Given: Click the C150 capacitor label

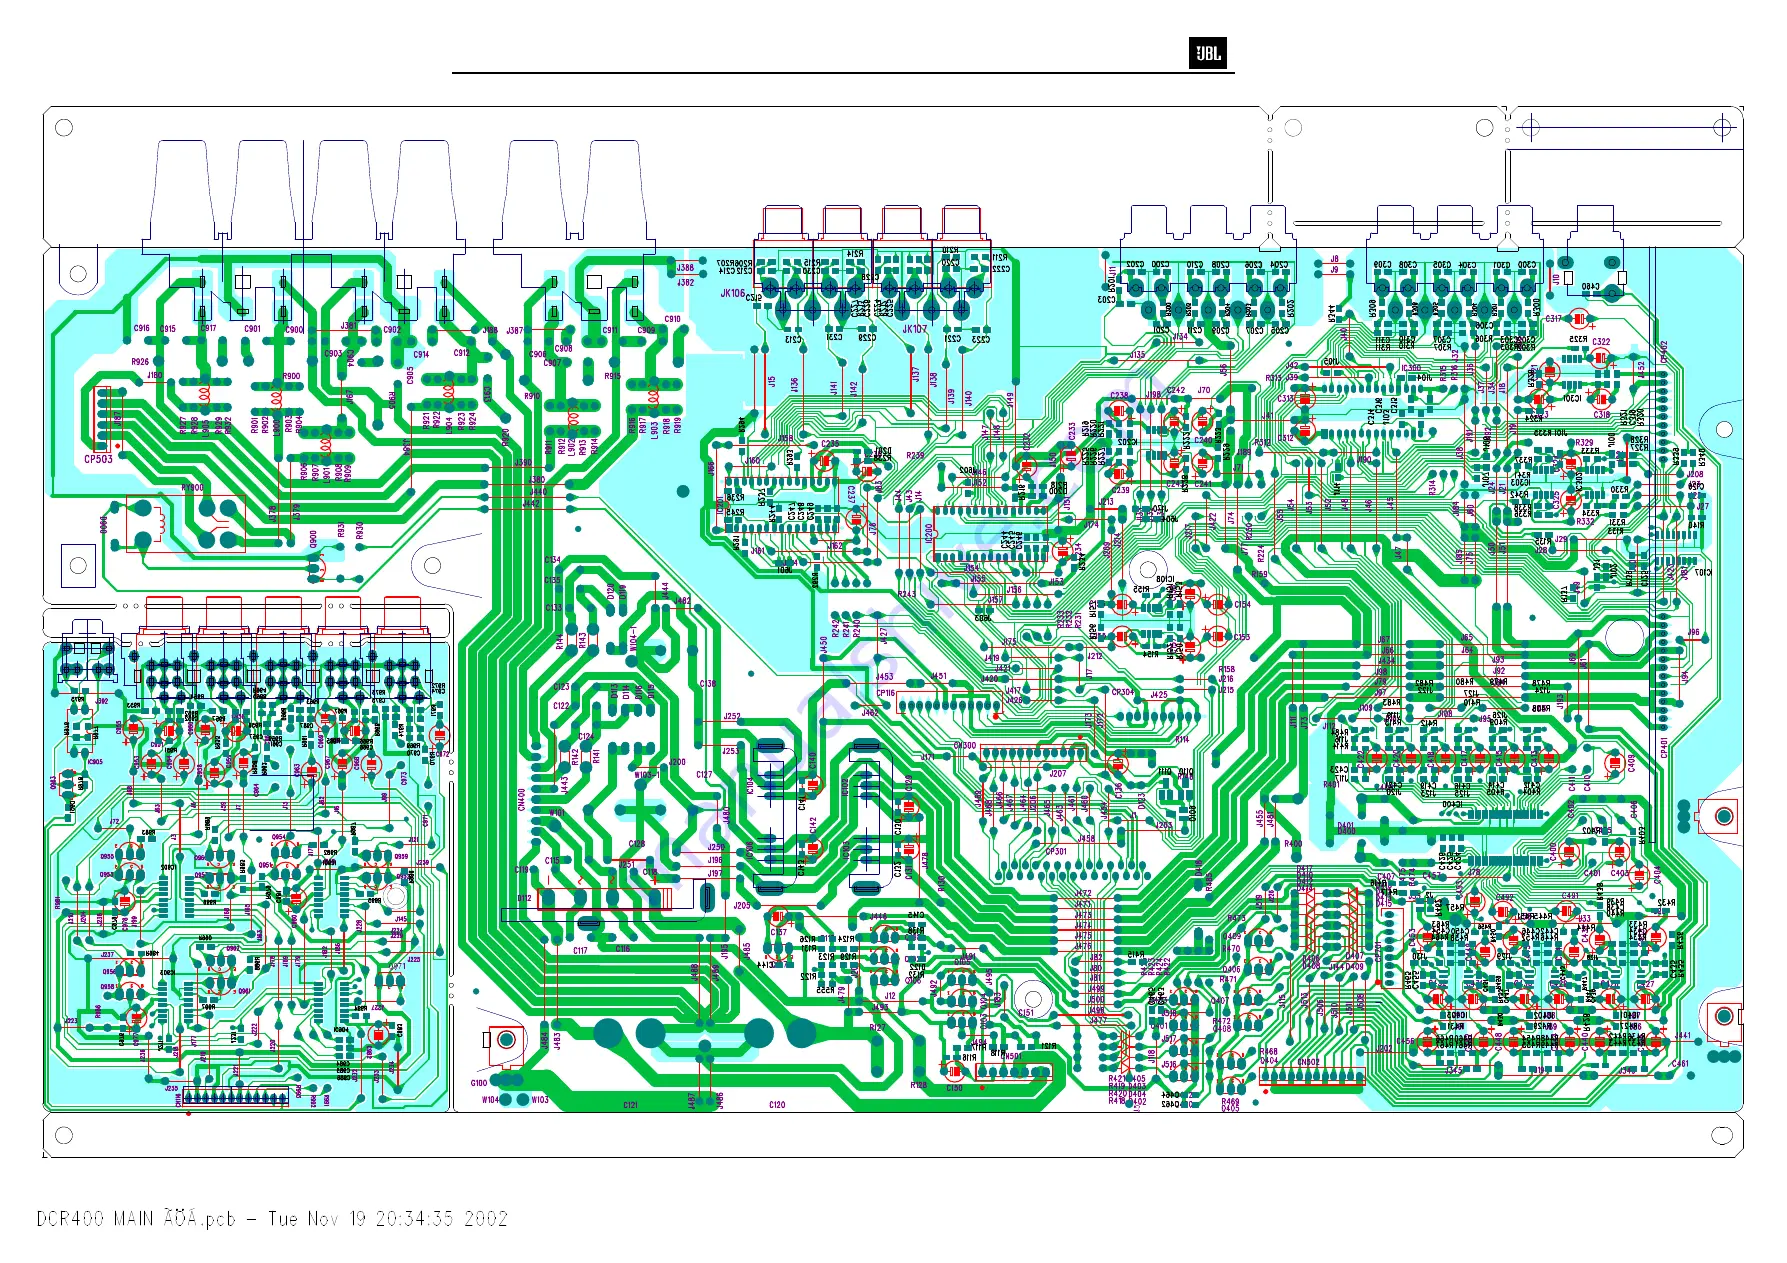Looking at the screenshot, I should (x=954, y=1088).
